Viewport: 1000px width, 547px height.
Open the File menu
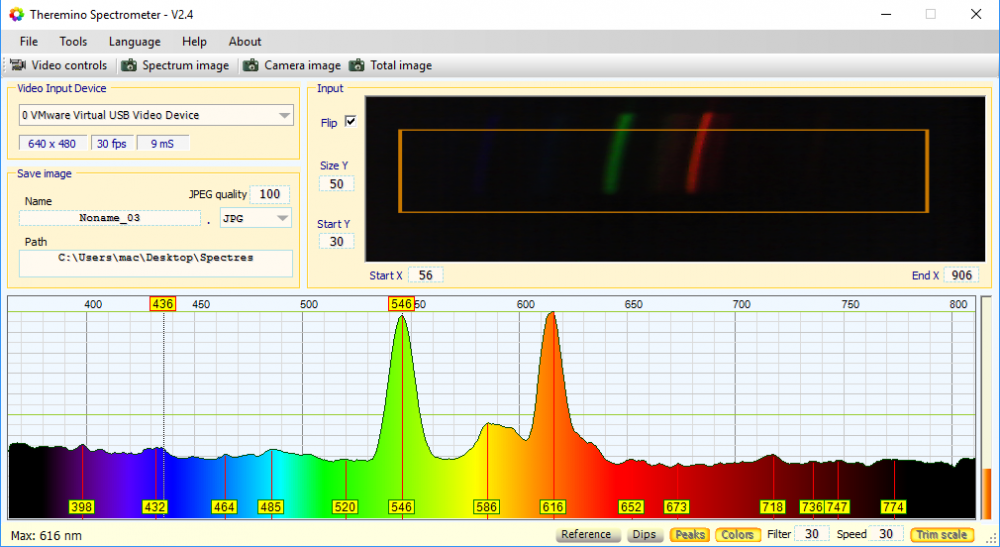pos(29,41)
